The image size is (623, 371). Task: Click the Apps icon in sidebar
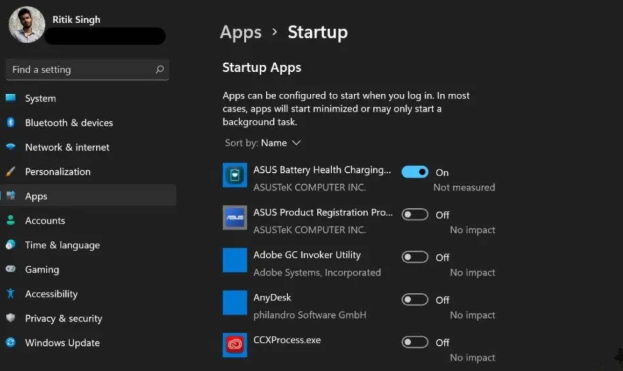coord(11,195)
